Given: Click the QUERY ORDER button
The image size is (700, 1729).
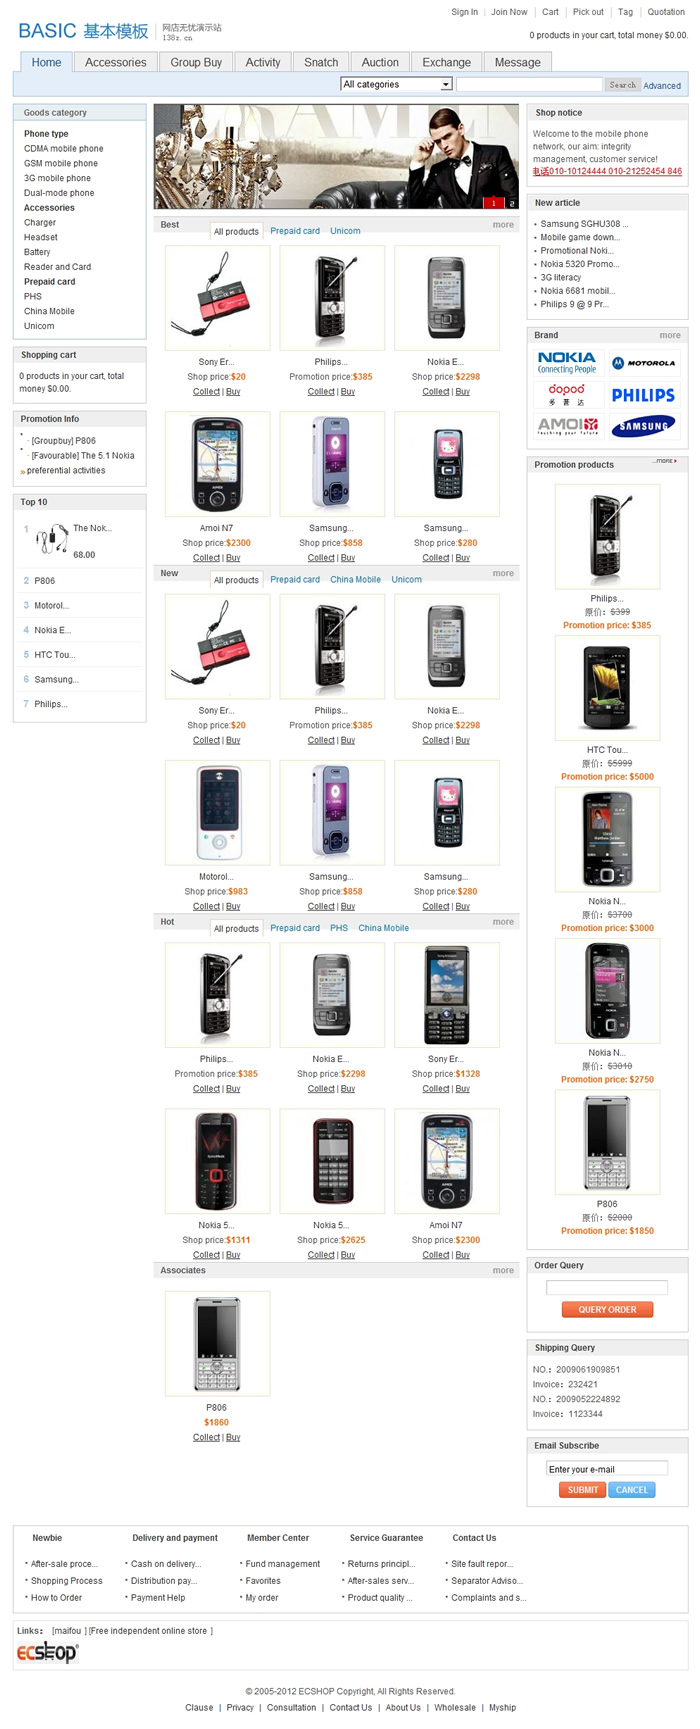Looking at the screenshot, I should (x=607, y=1309).
